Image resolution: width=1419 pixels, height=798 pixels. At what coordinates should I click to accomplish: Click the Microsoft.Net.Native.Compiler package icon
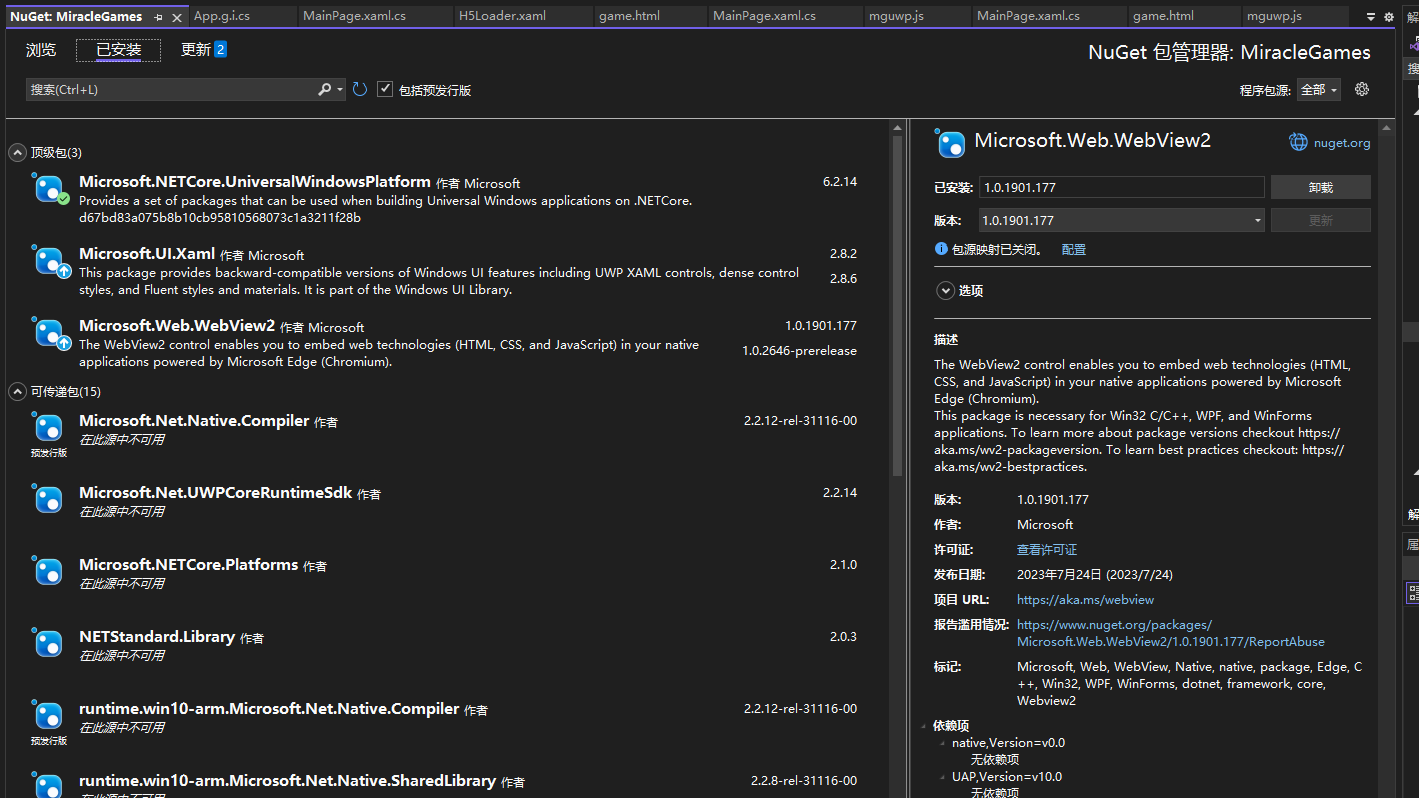pos(49,427)
